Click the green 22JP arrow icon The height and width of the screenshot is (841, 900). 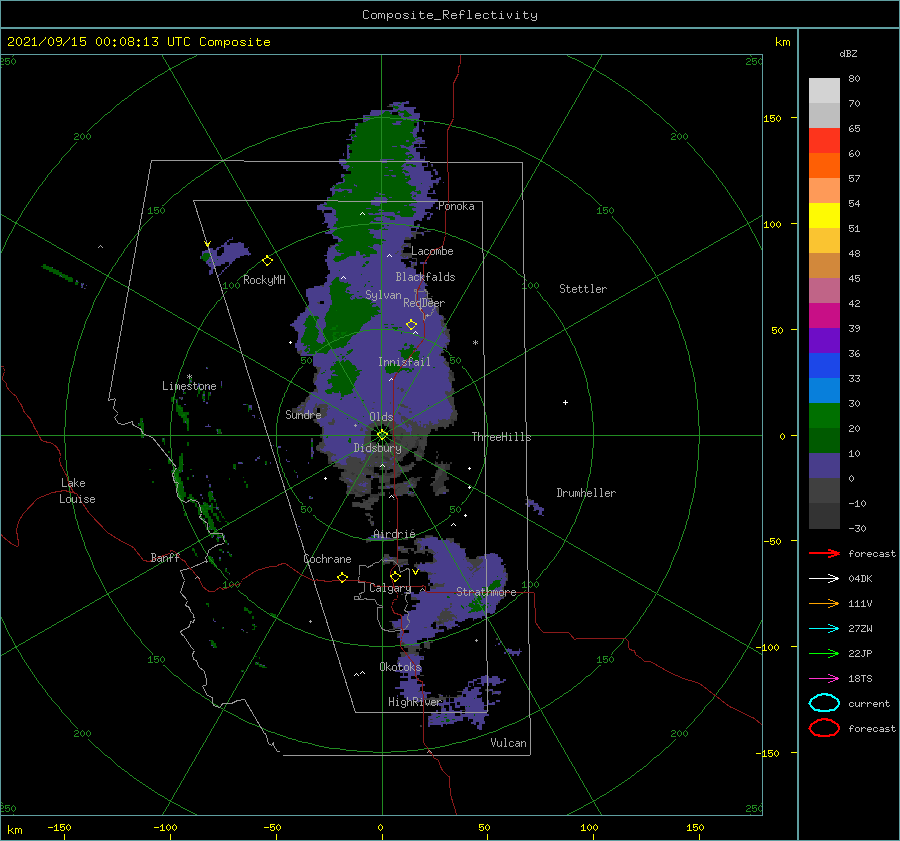tap(824, 653)
